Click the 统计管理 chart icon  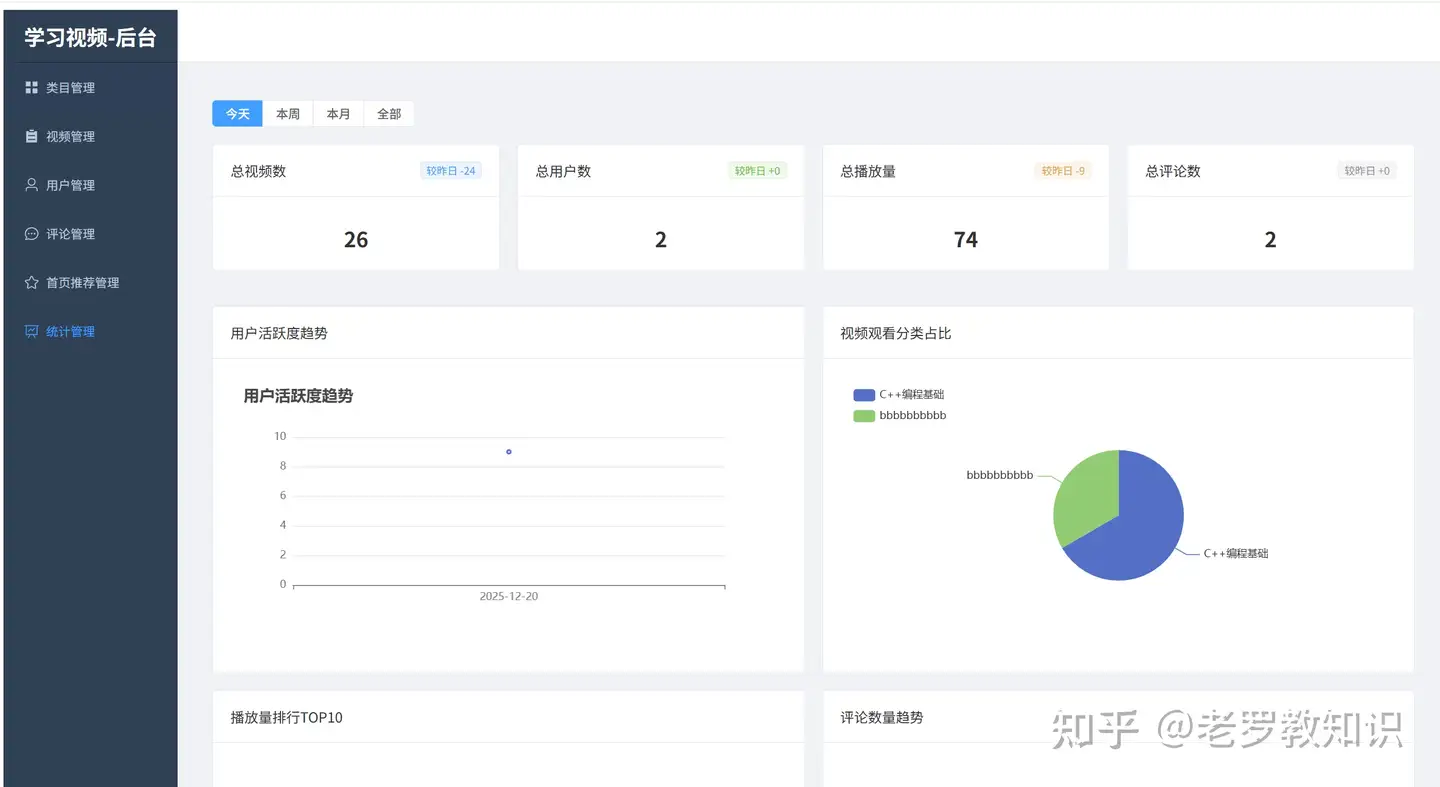coord(31,331)
